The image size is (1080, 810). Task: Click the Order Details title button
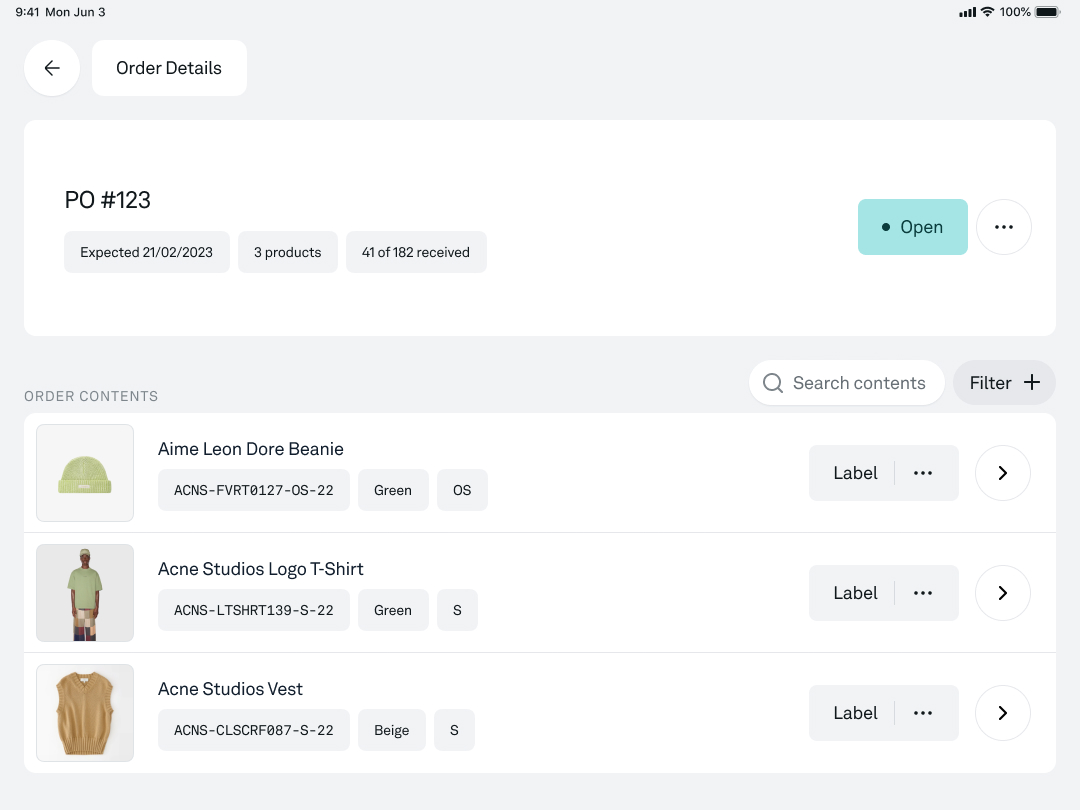pos(169,68)
